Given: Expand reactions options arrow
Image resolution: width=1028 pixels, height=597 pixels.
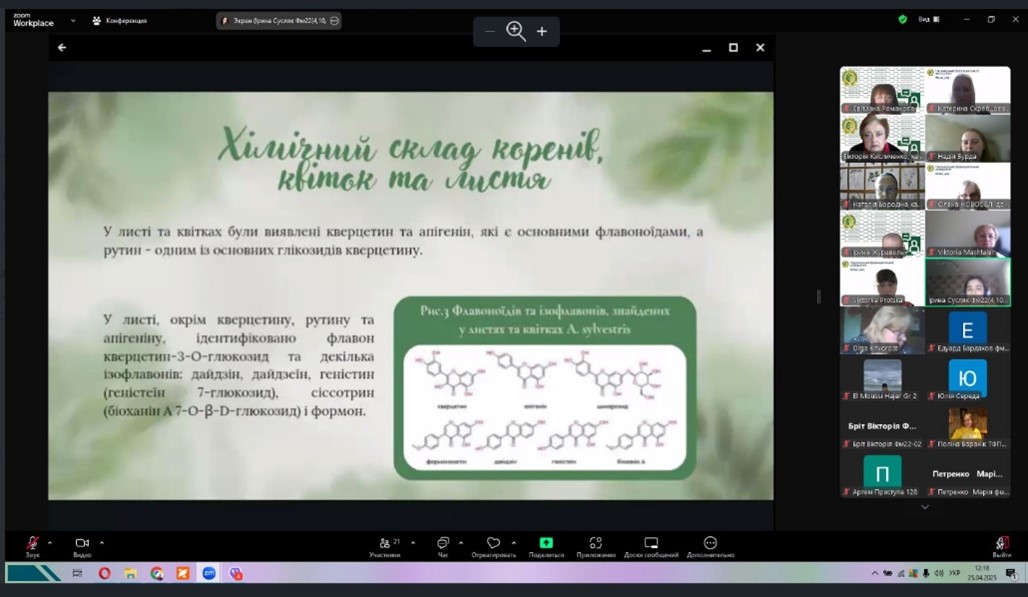Looking at the screenshot, I should (x=513, y=543).
